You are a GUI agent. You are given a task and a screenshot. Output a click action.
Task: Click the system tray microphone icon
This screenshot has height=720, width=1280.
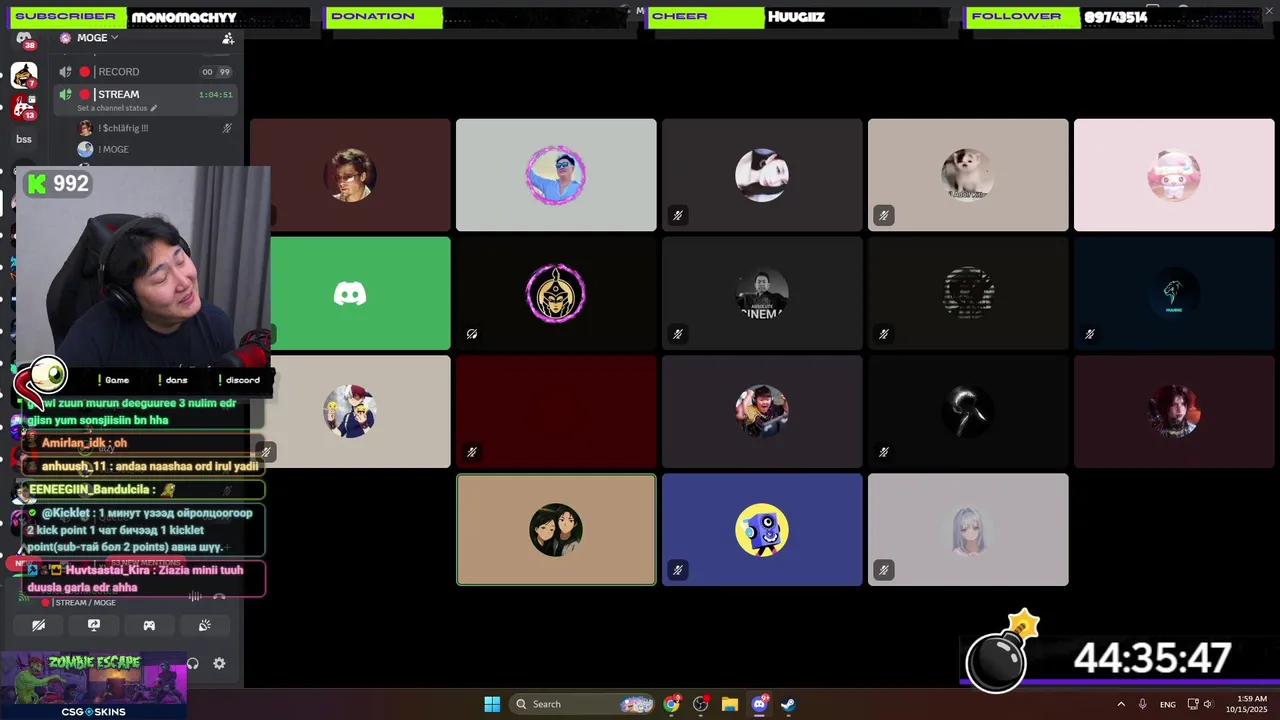click(1143, 704)
